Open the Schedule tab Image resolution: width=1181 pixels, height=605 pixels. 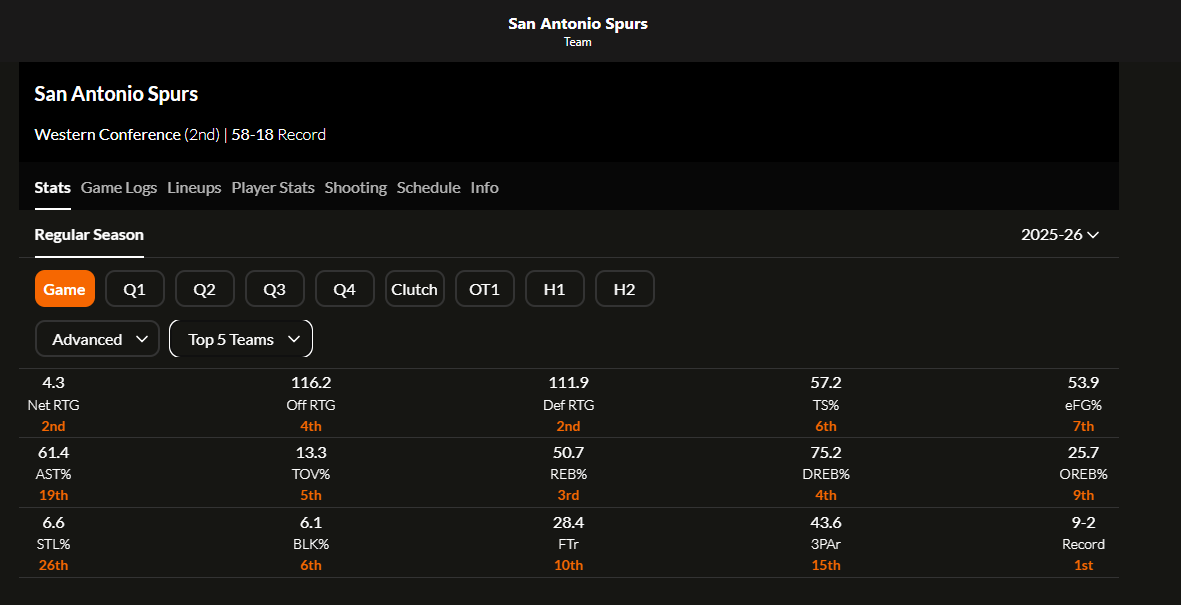(x=429, y=188)
